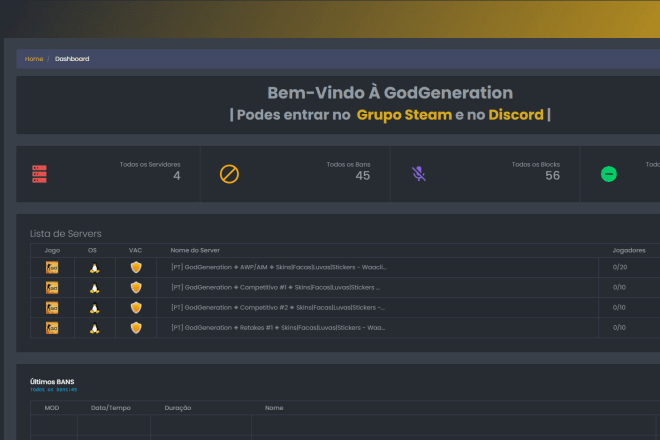Click the VAC shield icon in Retakes #1 row

click(x=136, y=328)
